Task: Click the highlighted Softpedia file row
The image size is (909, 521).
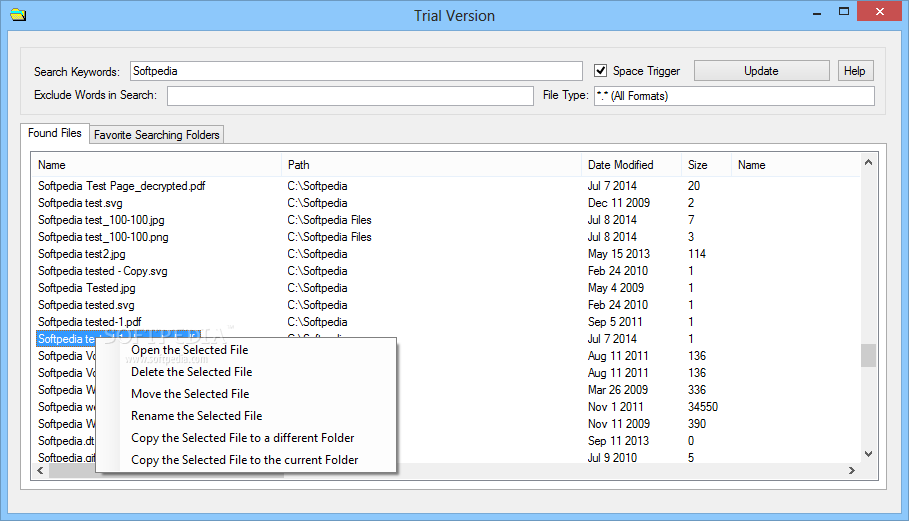Action: tap(66, 339)
